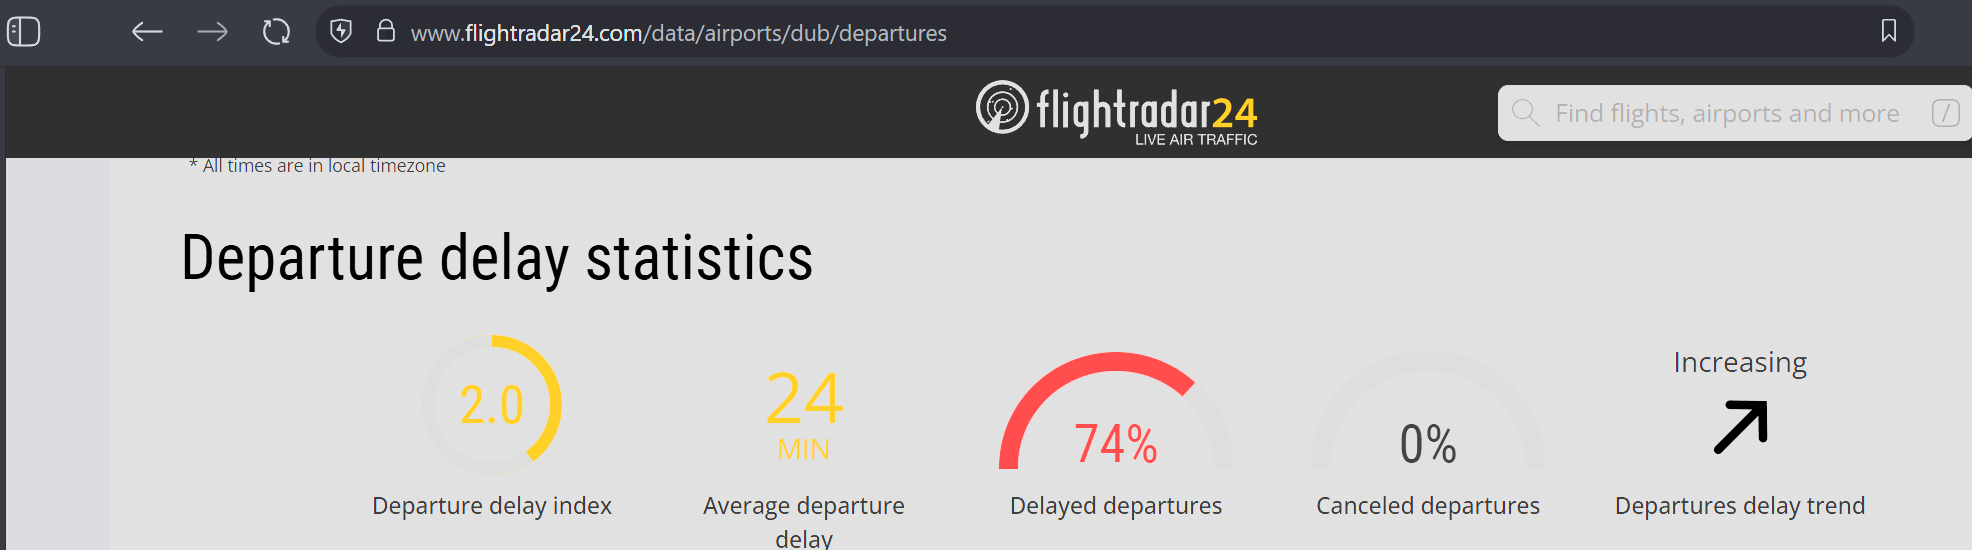Click the Departure delay statistics heading
1972x550 pixels.
pos(497,258)
